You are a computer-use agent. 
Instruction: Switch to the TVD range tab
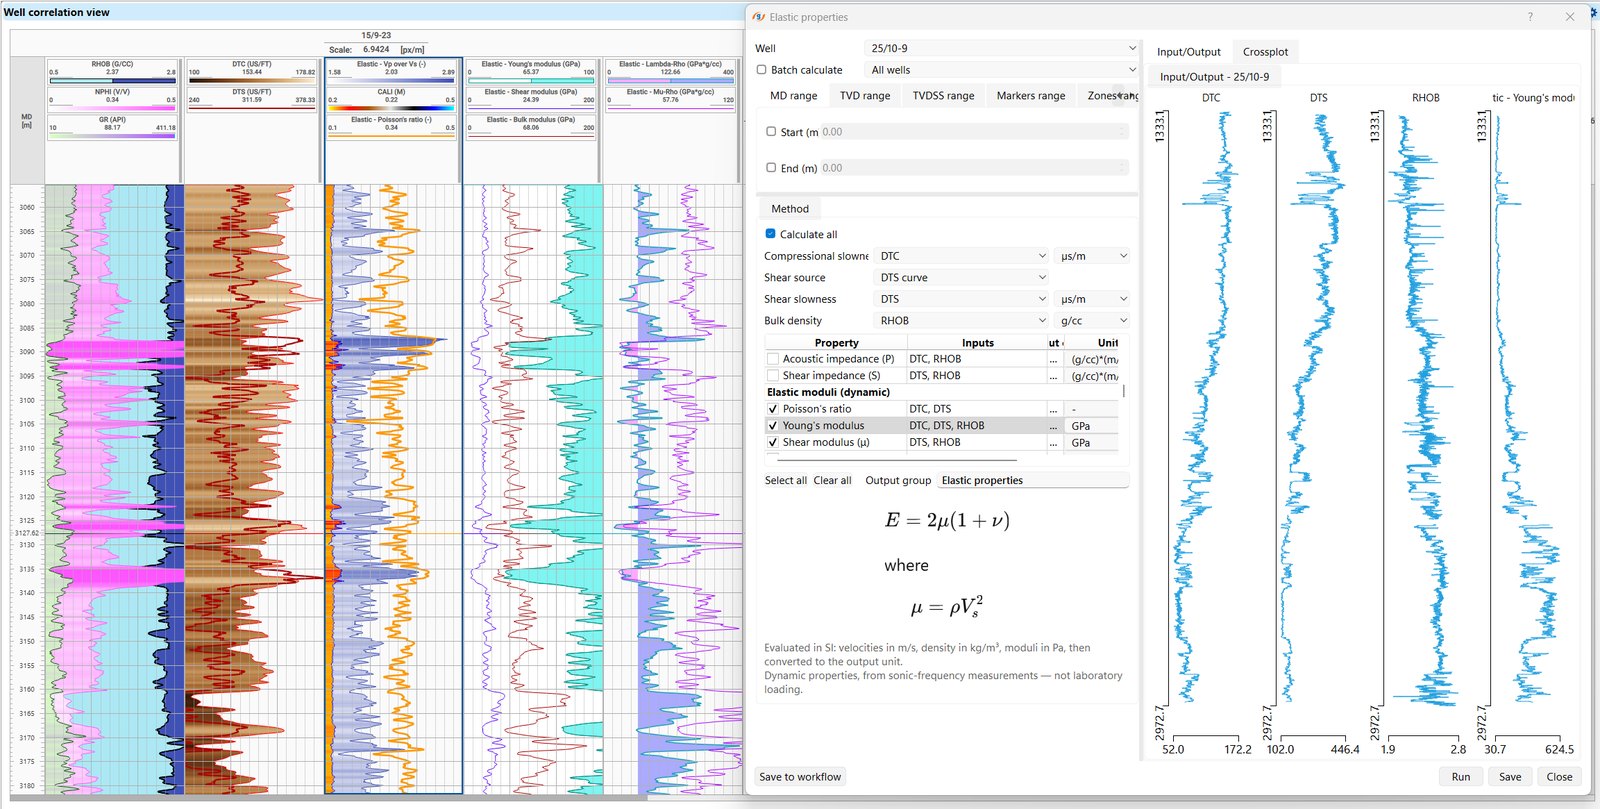coord(865,96)
